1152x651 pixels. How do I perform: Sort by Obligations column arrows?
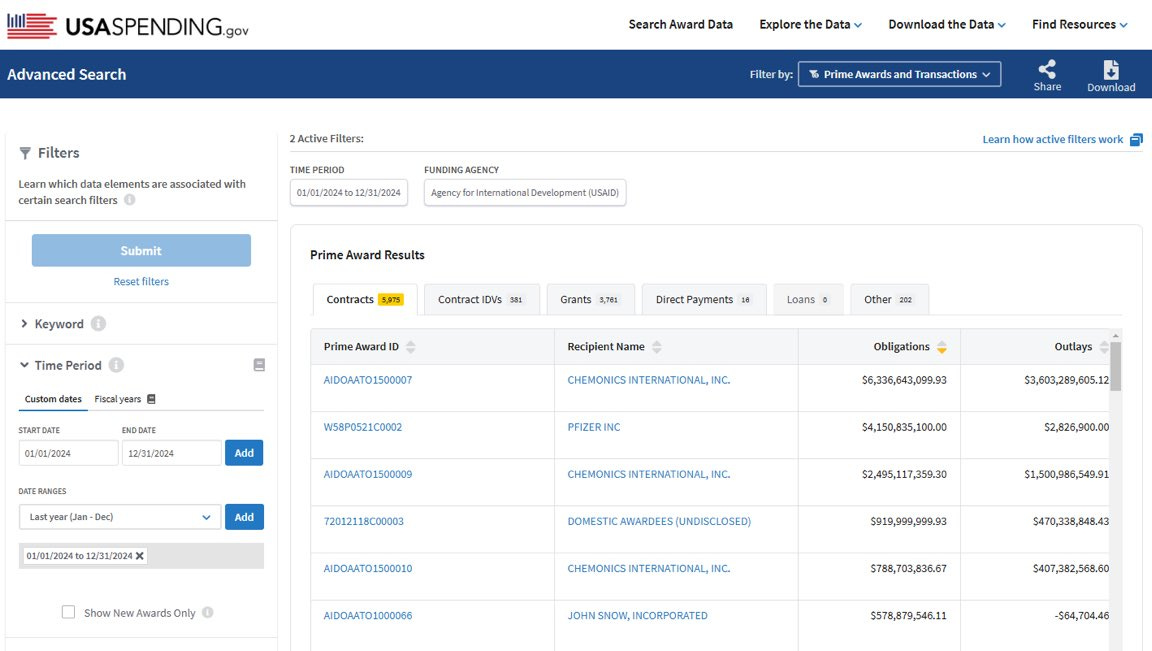(x=942, y=347)
